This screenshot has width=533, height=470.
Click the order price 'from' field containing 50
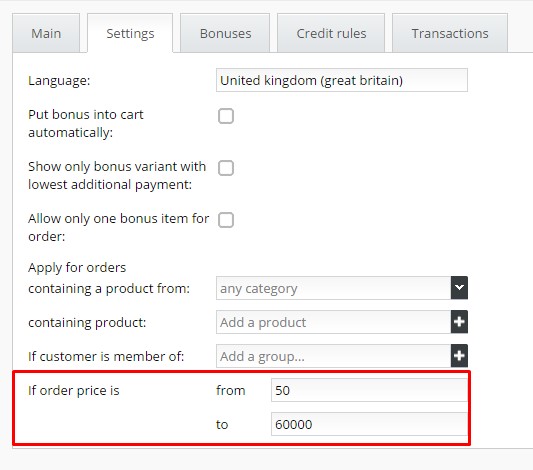point(369,390)
